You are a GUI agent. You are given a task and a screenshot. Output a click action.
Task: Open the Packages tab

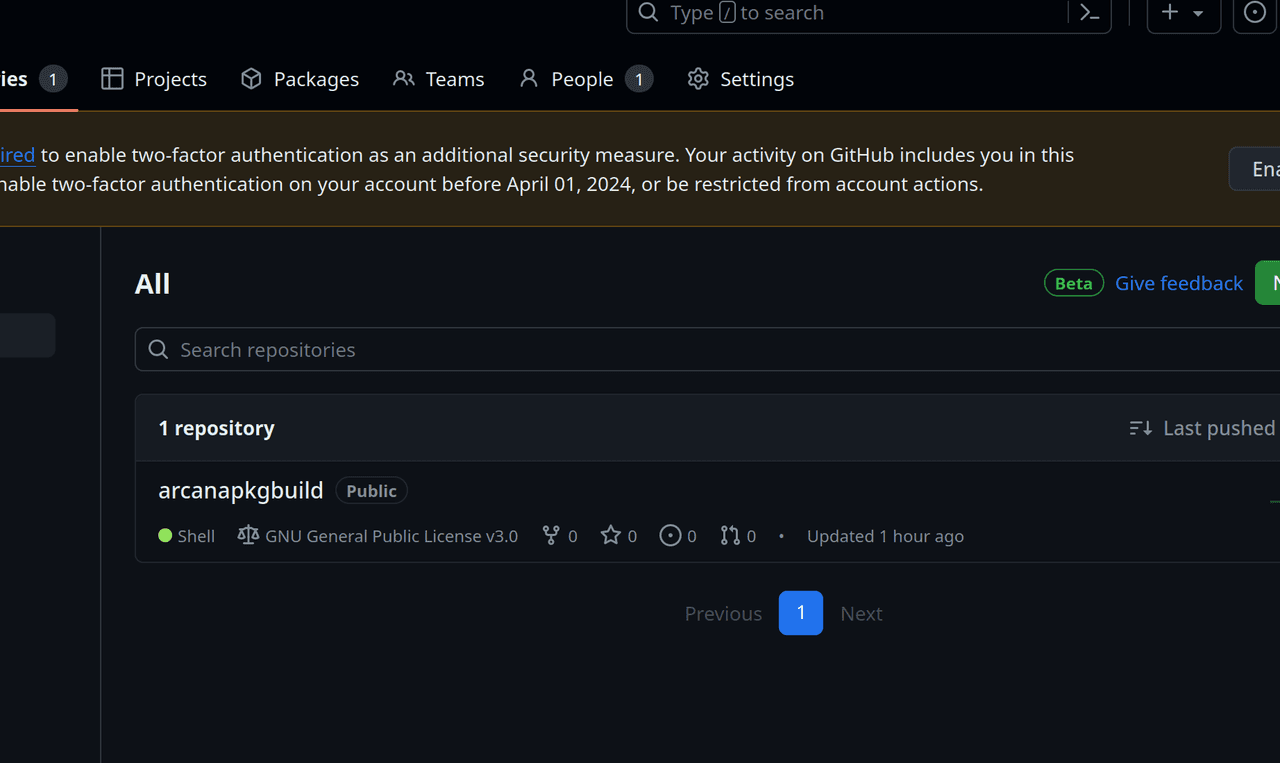click(x=300, y=79)
